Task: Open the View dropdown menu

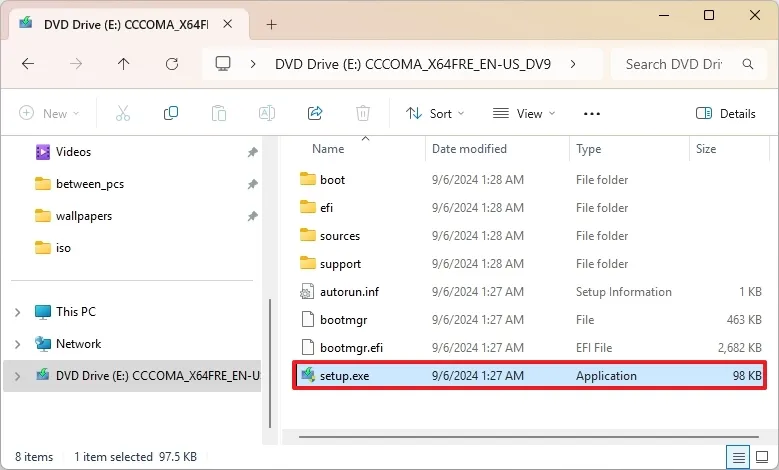Action: (524, 113)
